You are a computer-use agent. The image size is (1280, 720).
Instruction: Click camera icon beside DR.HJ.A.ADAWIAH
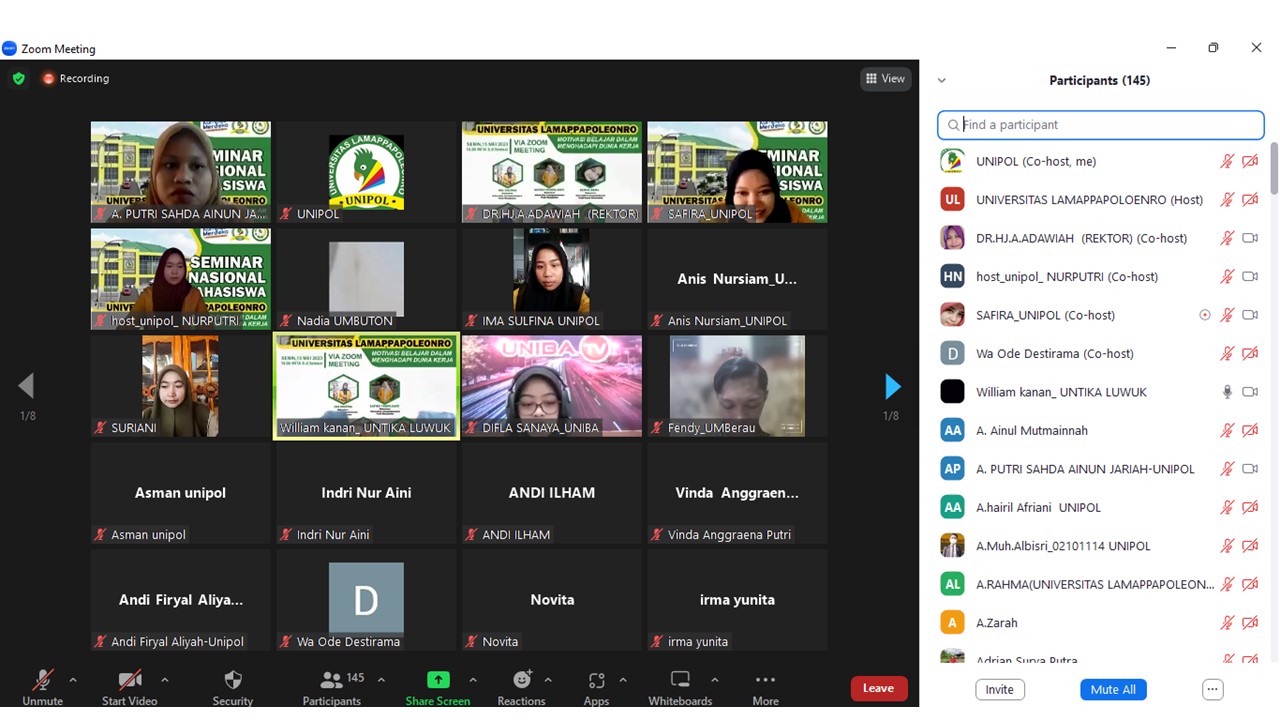click(x=1250, y=238)
